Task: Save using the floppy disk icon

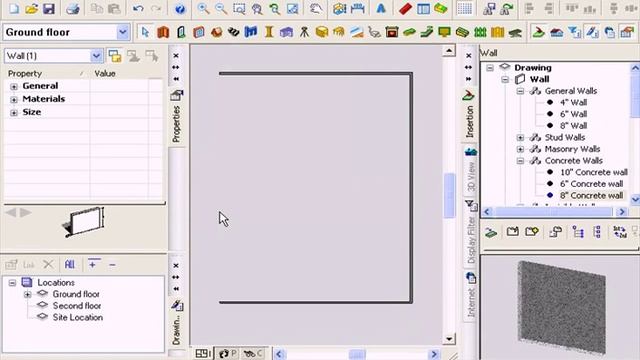Action: [x=49, y=9]
